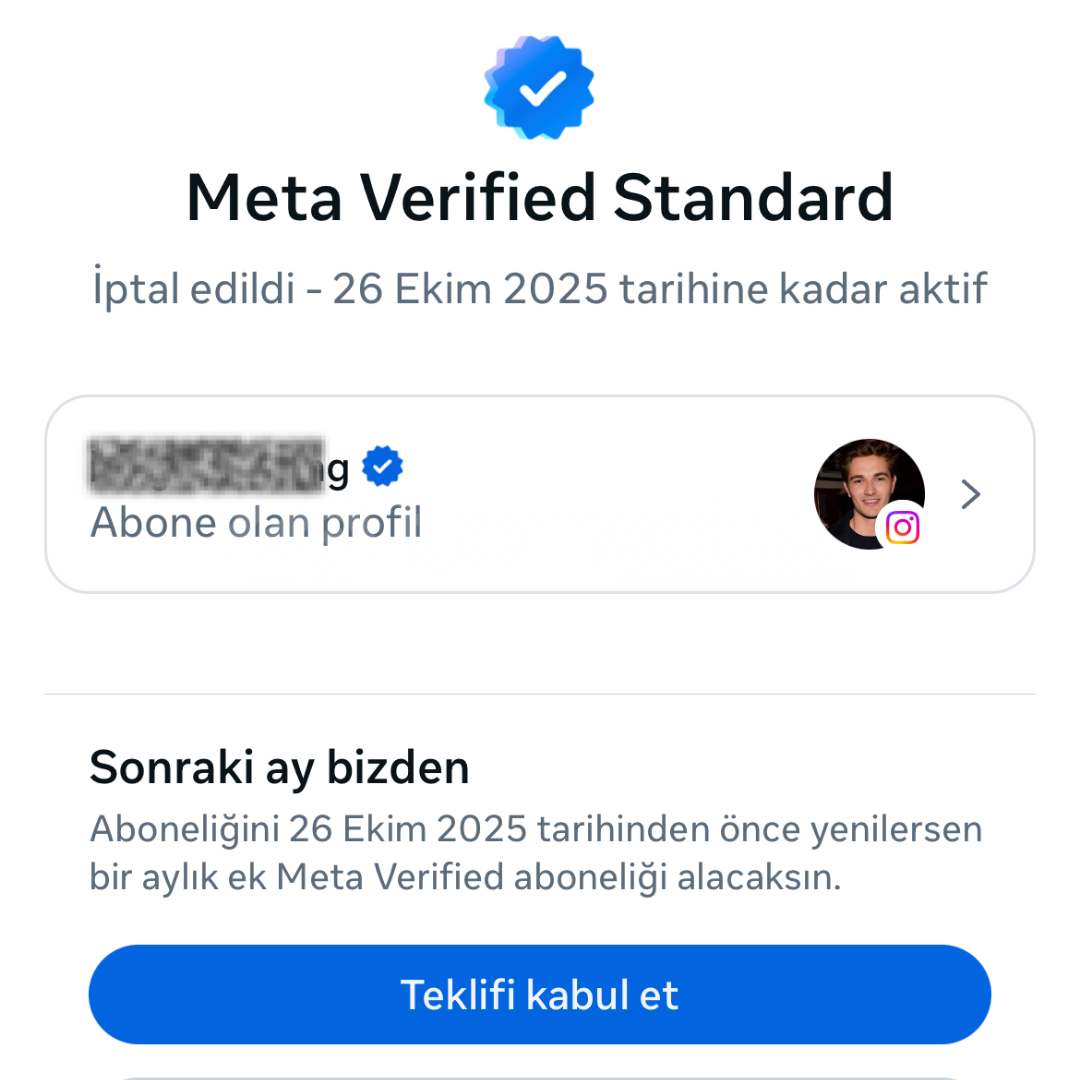Select the blurred username text
Image resolution: width=1080 pixels, height=1080 pixels.
207,466
